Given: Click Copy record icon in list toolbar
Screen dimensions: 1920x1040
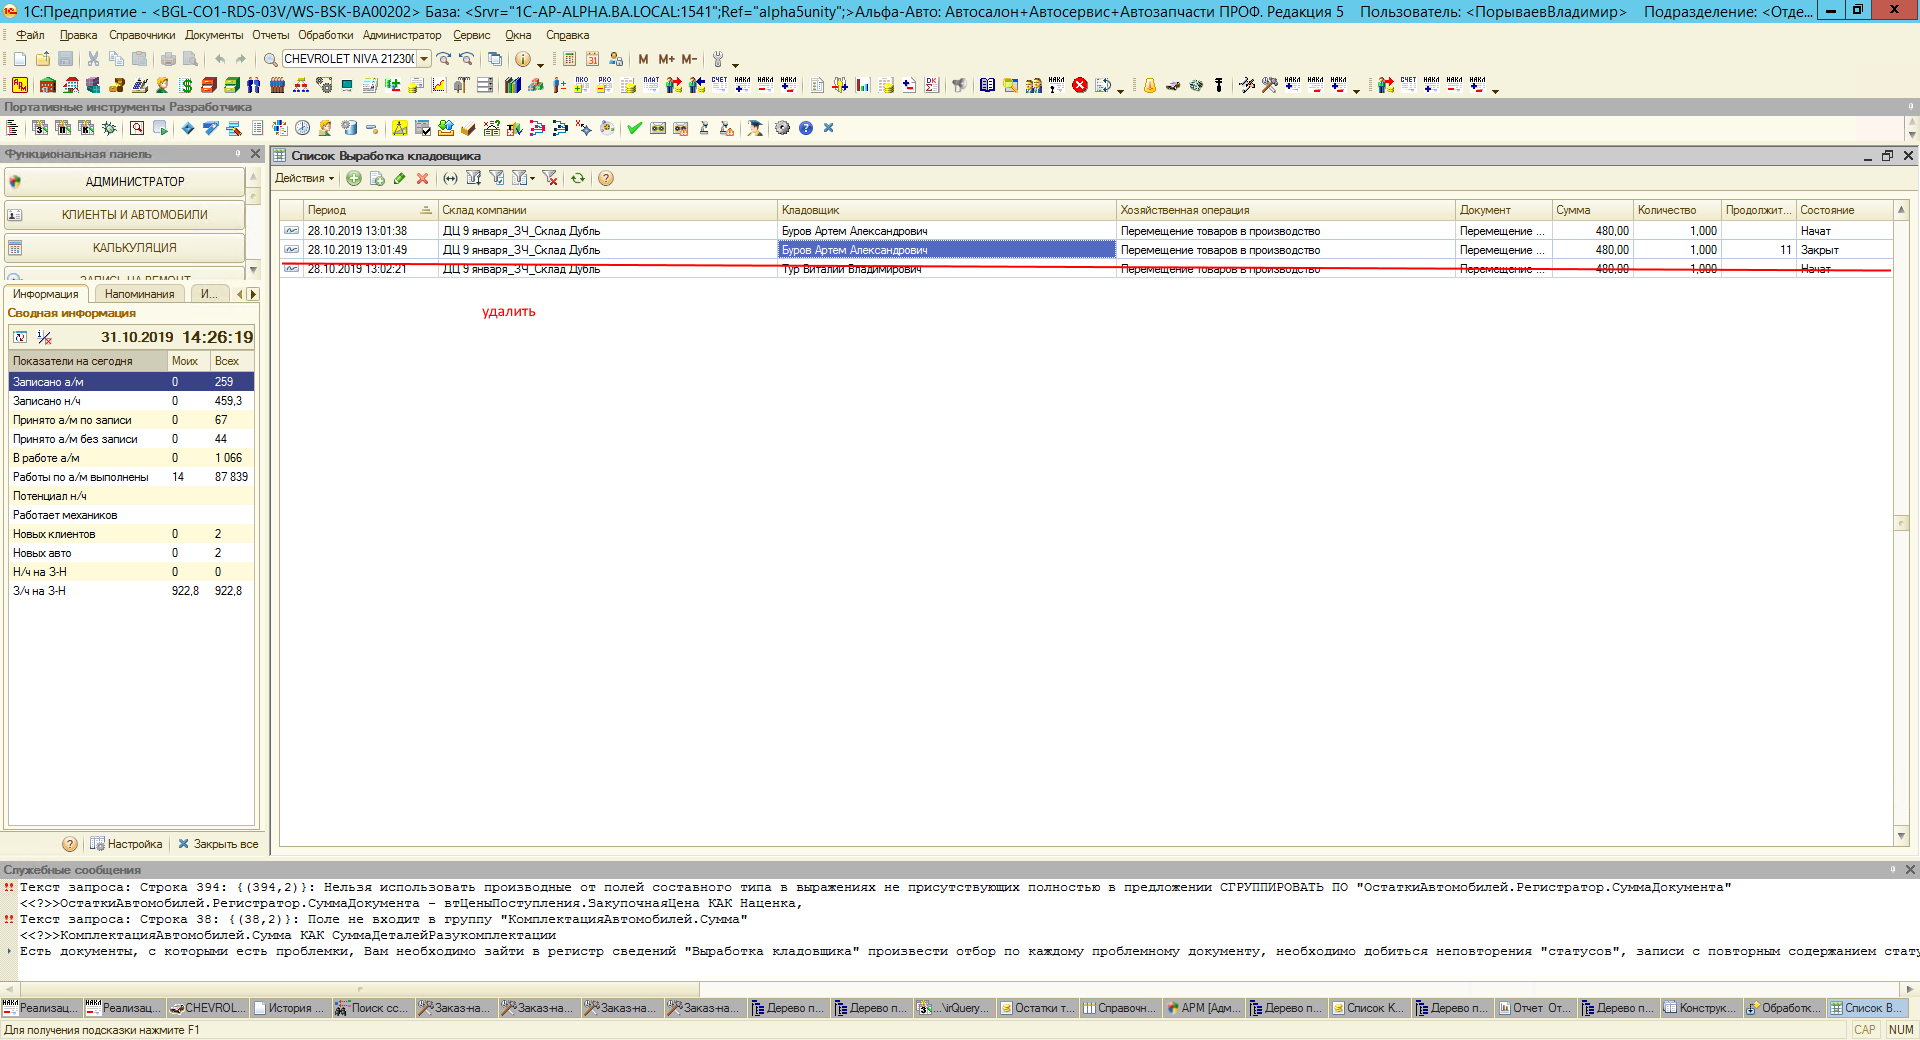Looking at the screenshot, I should 377,179.
